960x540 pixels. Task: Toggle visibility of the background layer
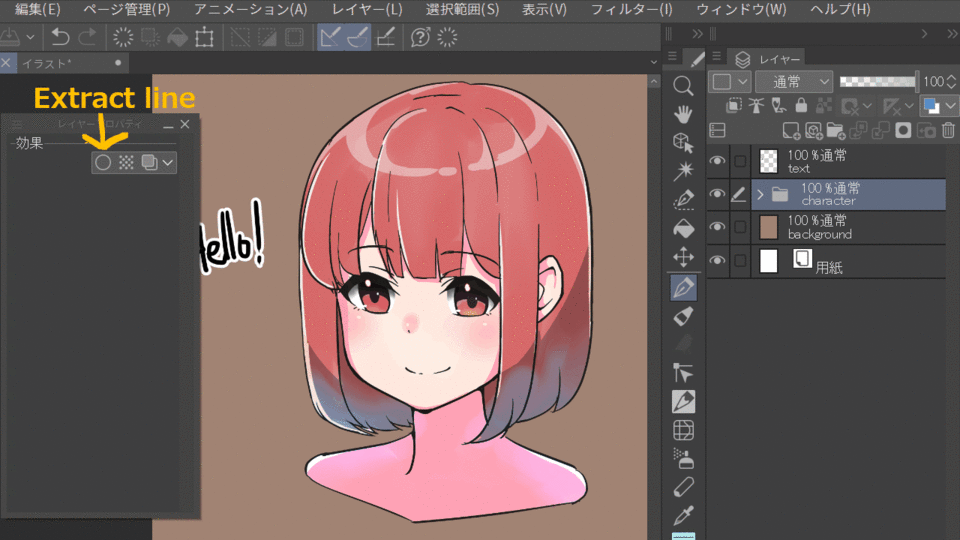pyautogui.click(x=717, y=227)
